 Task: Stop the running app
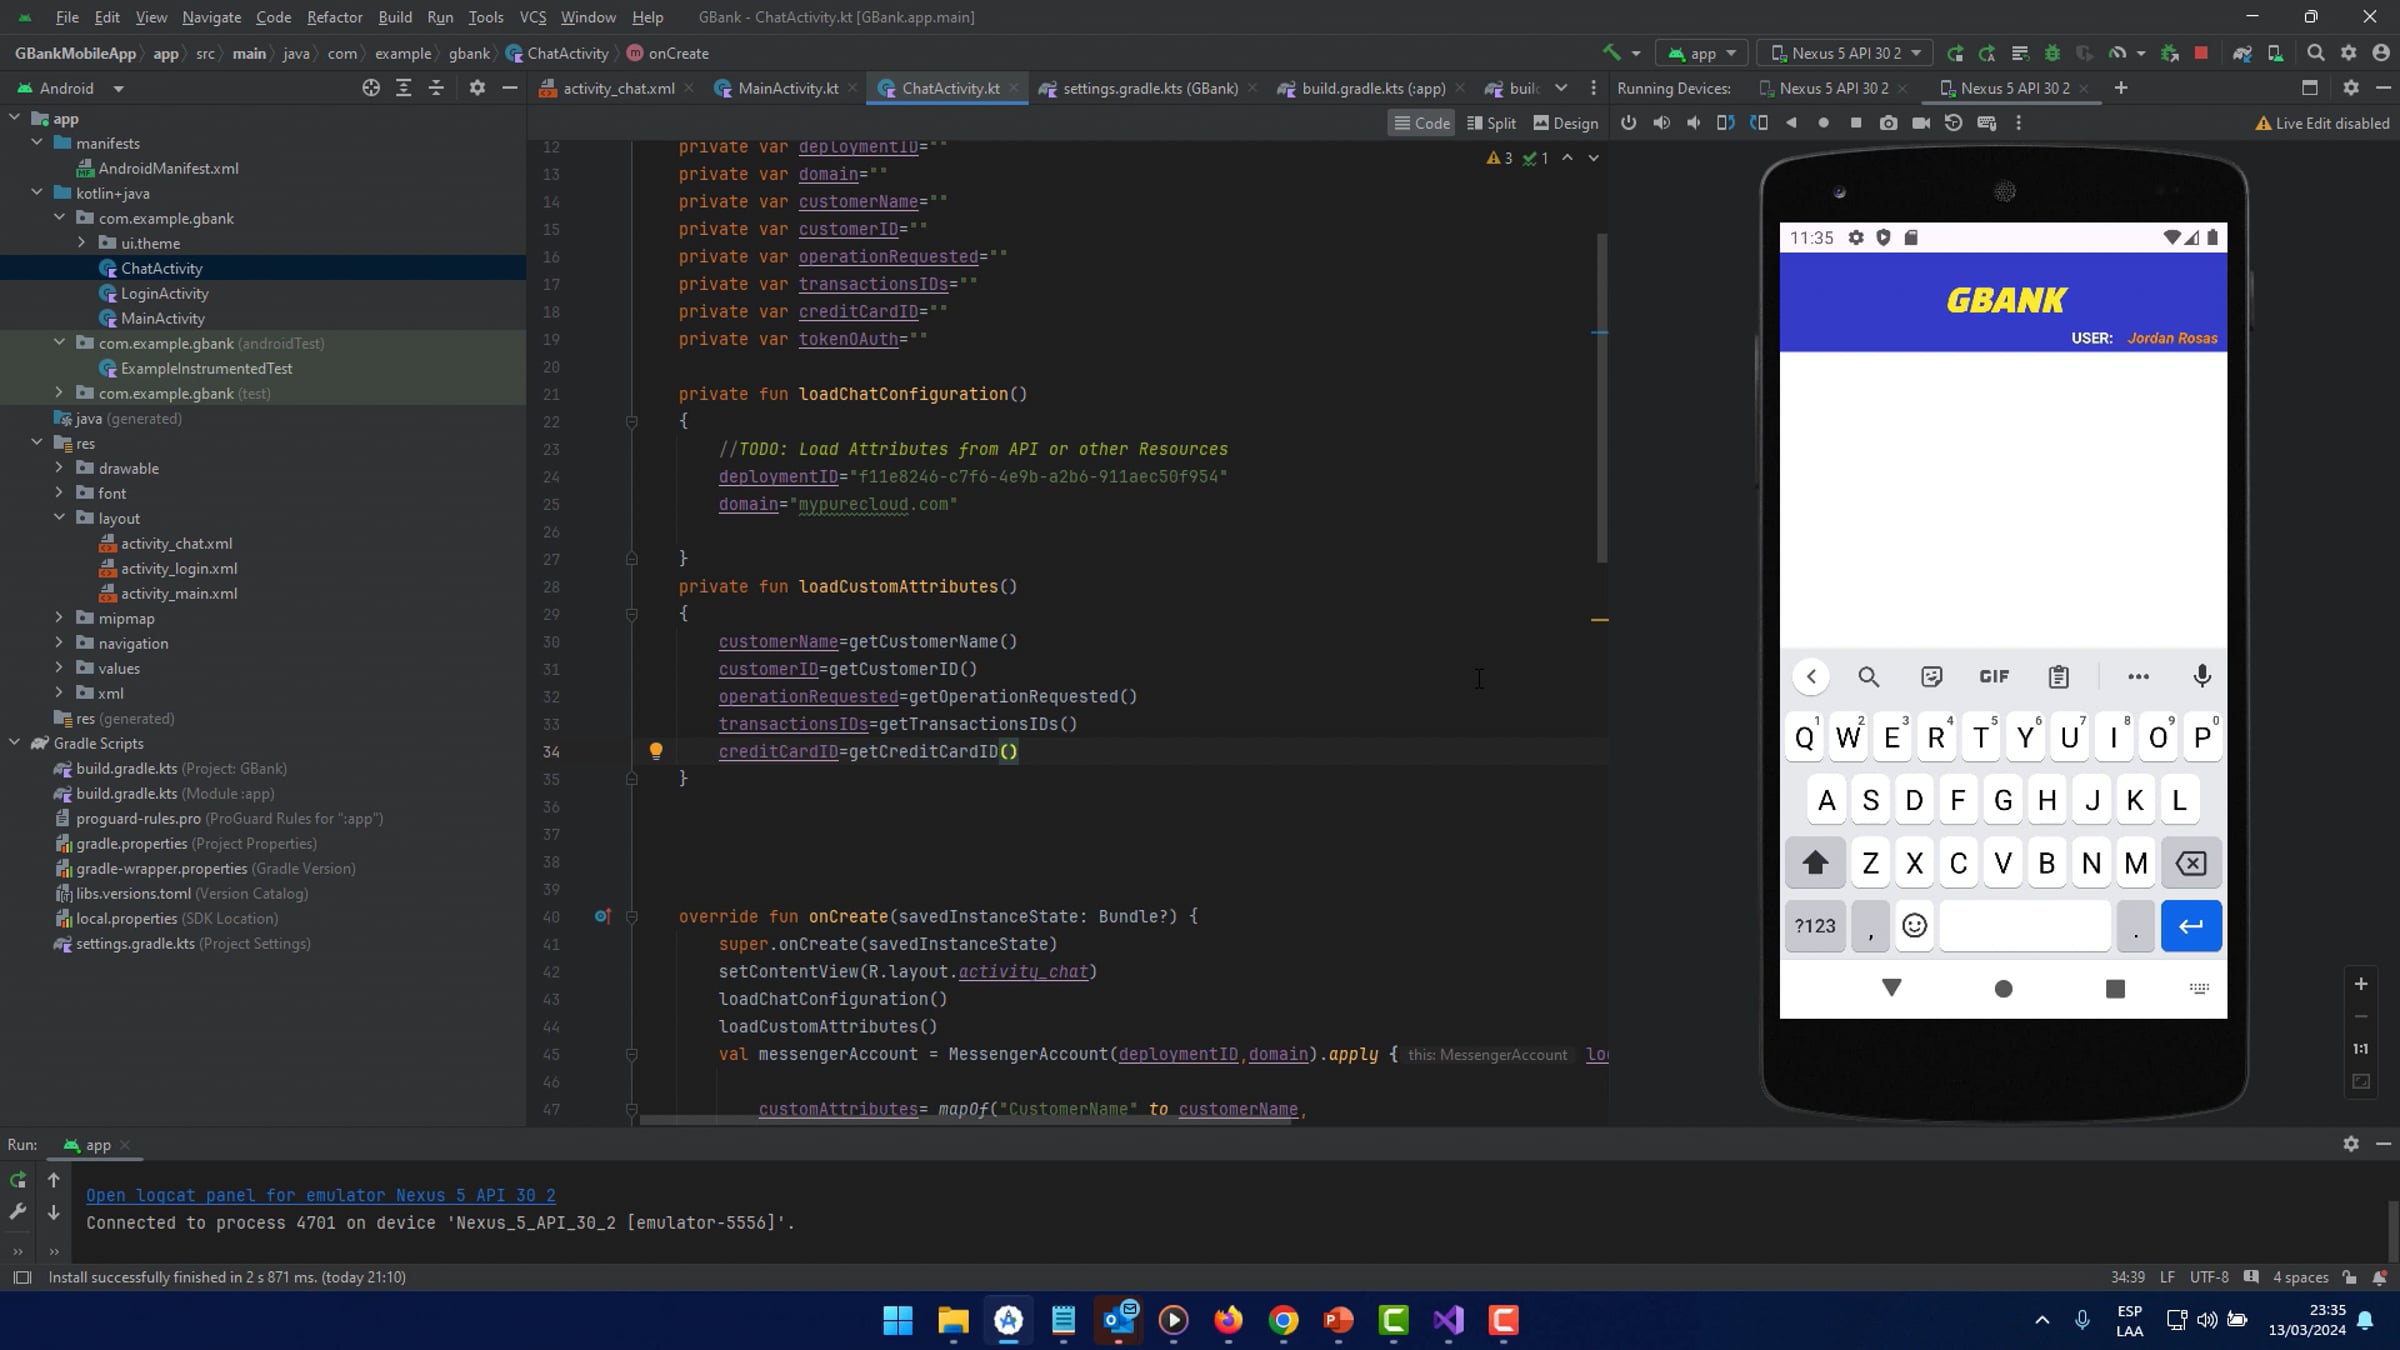point(2202,53)
